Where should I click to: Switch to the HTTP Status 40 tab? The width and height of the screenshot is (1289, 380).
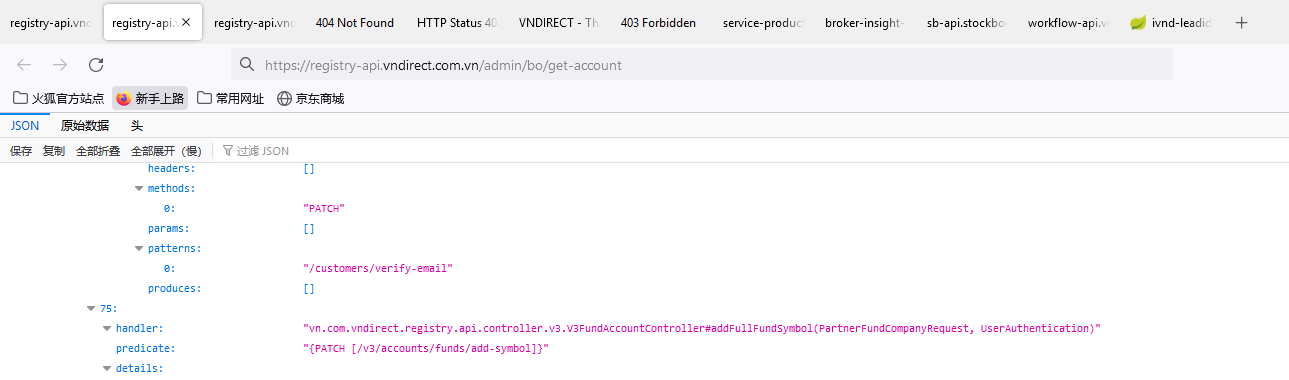(x=456, y=22)
